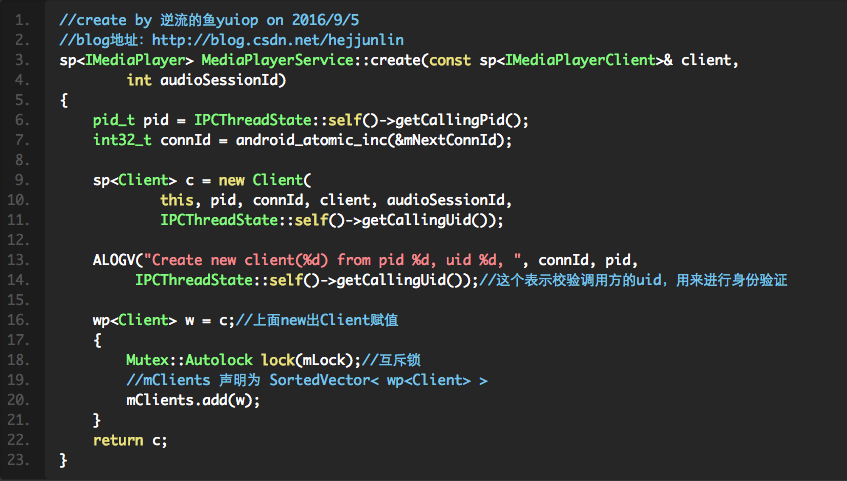The height and width of the screenshot is (481, 847).
Task: Click the "Create new client" string literal
Action: (255, 260)
